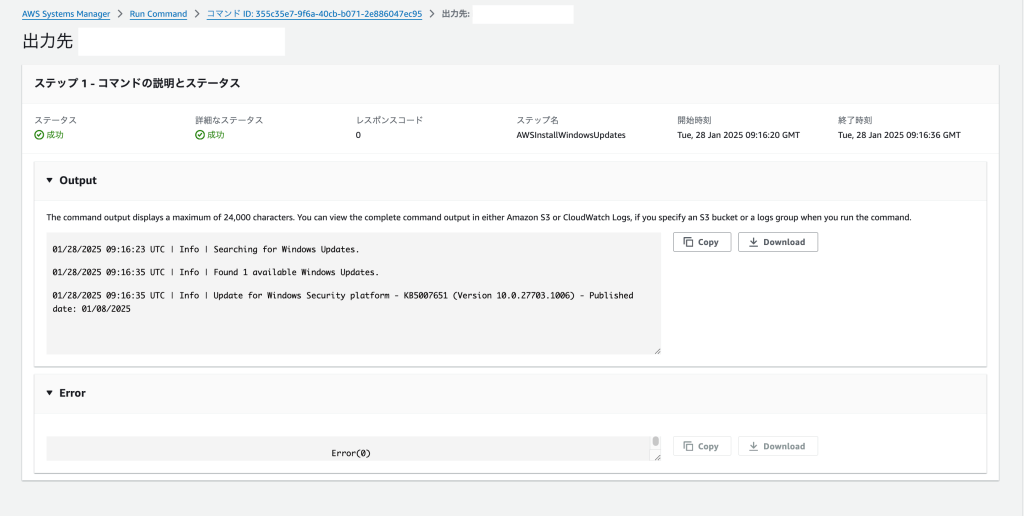1024x516 pixels.
Task: Click the scrollbar in the Error text box
Action: coord(656,441)
